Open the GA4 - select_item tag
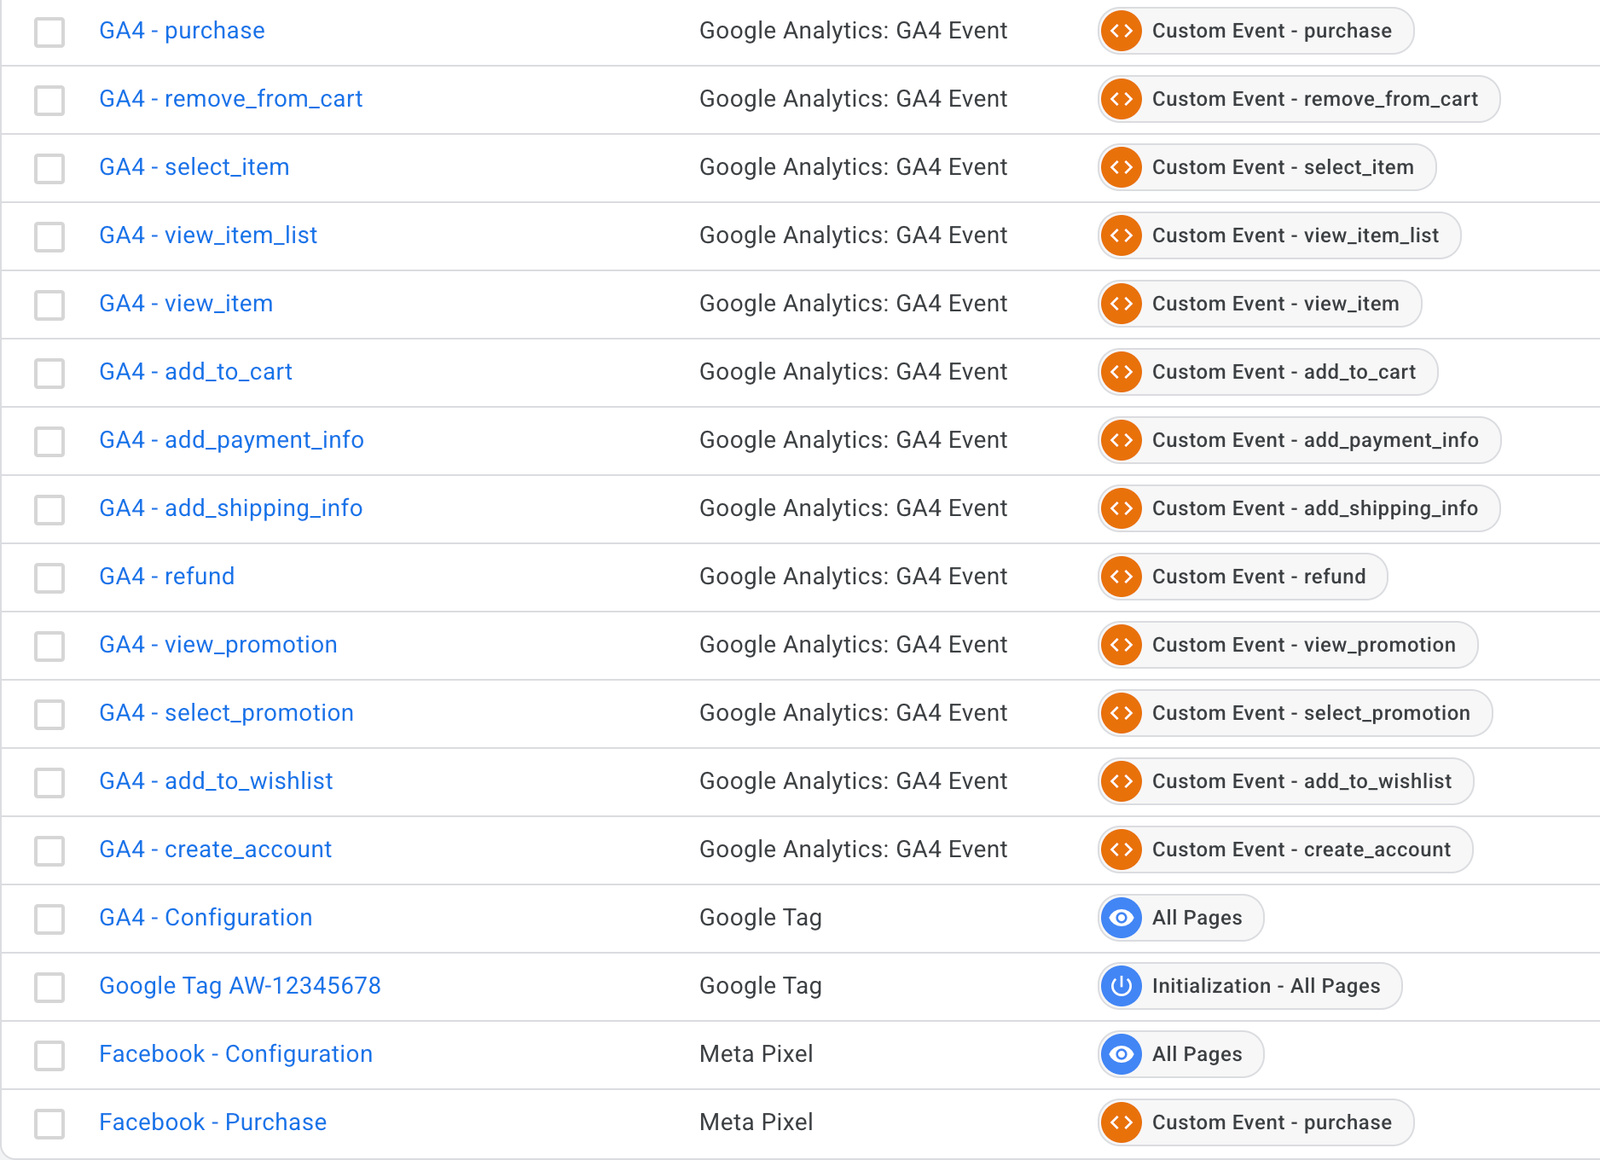This screenshot has width=1600, height=1160. (x=194, y=167)
